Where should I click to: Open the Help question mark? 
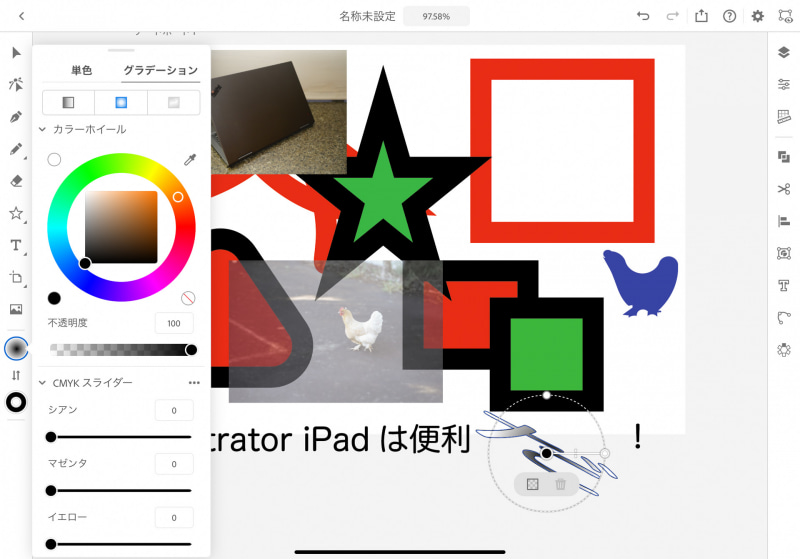pos(730,16)
